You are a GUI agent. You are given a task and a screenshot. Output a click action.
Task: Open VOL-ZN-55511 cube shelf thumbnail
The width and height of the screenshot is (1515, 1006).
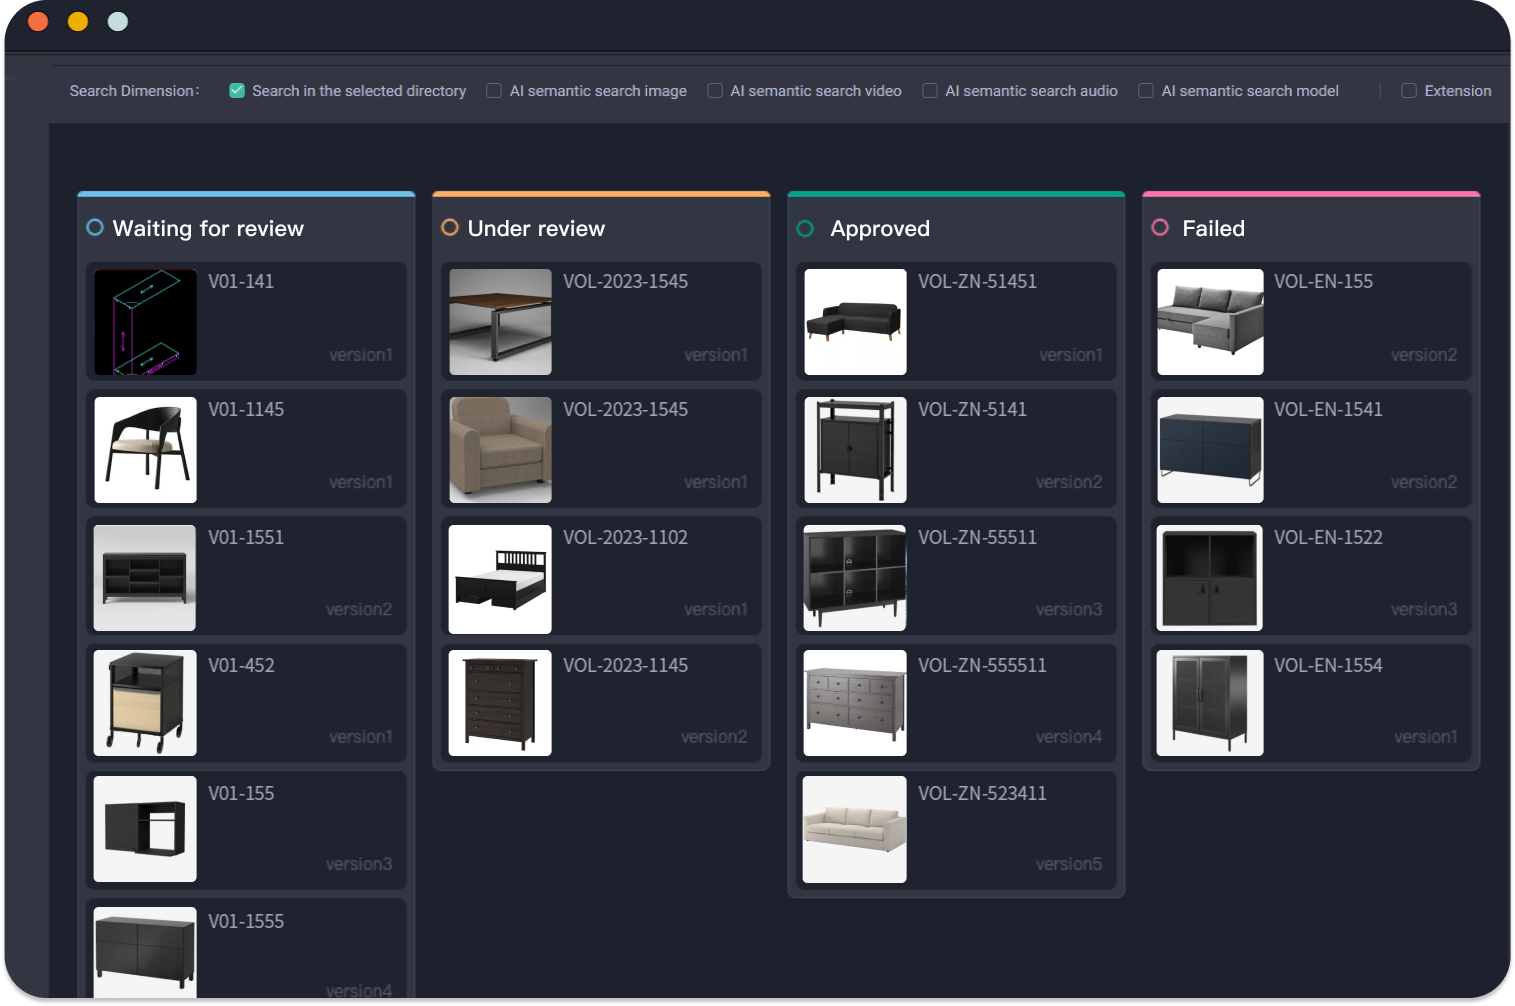(x=855, y=578)
